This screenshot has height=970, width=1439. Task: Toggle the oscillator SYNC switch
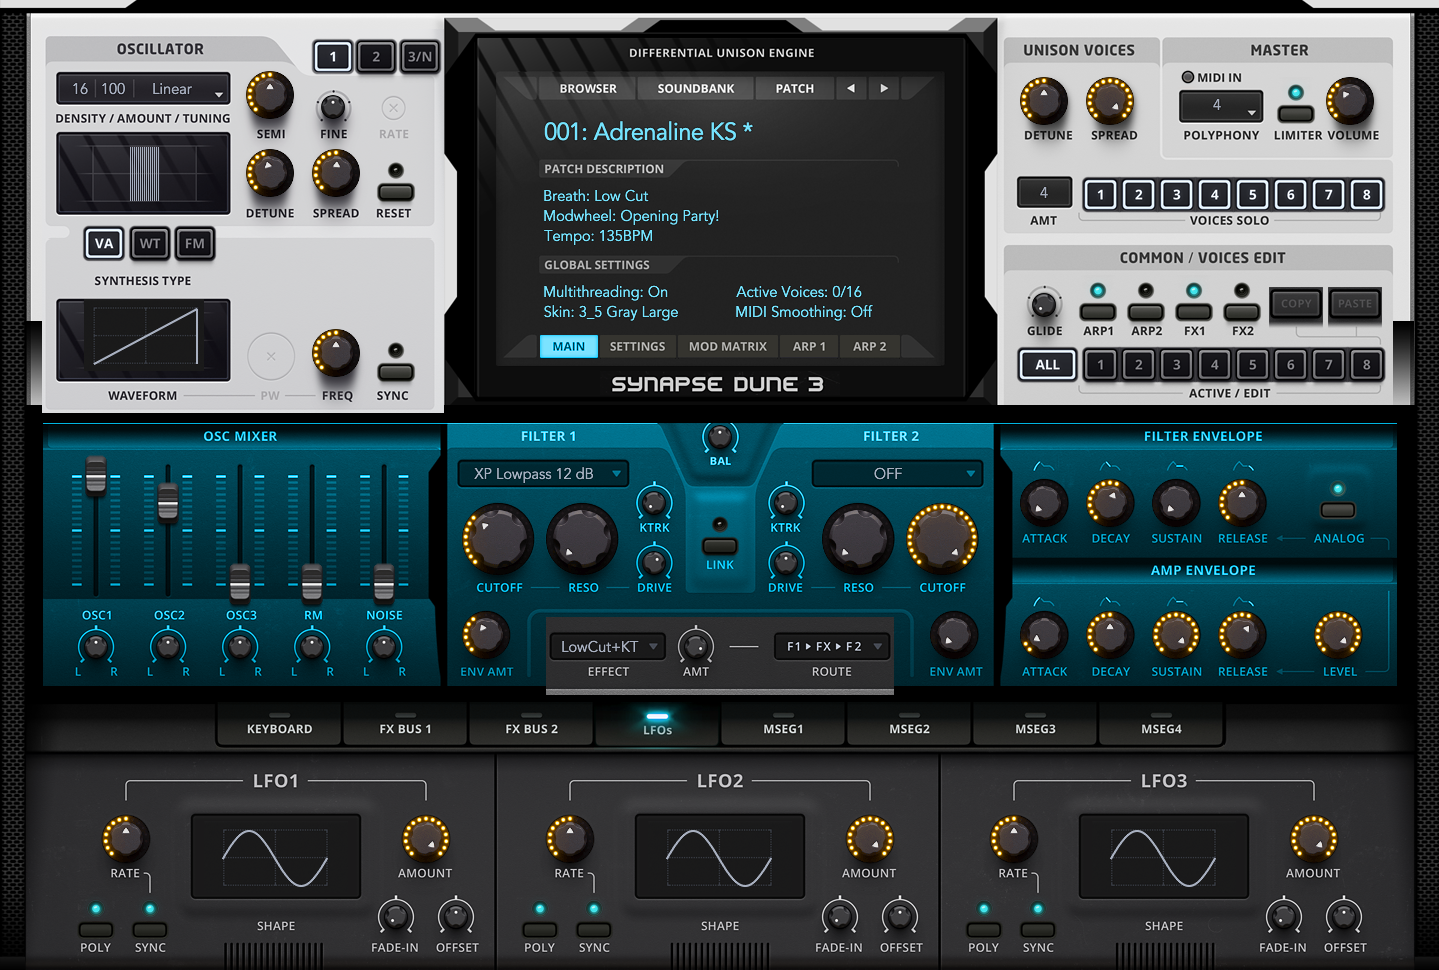click(395, 372)
